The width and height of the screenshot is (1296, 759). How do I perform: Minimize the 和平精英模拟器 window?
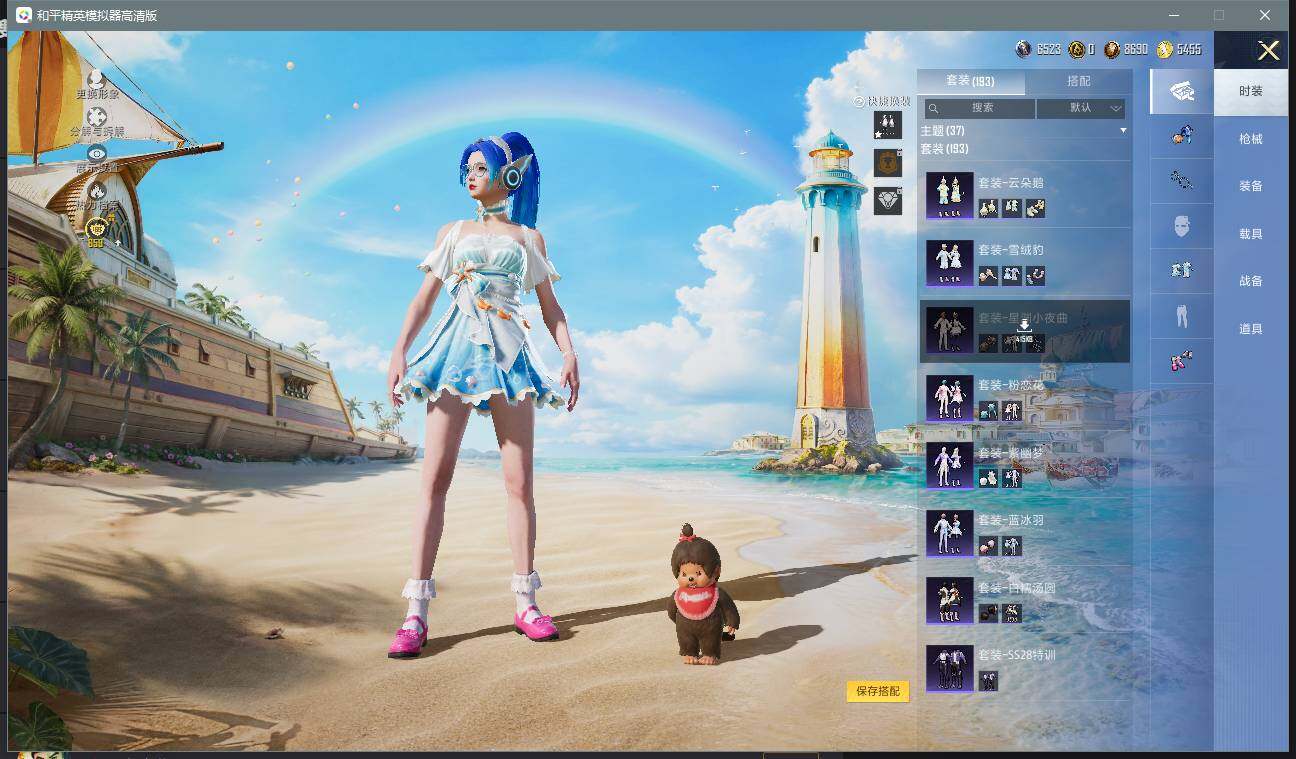1172,15
